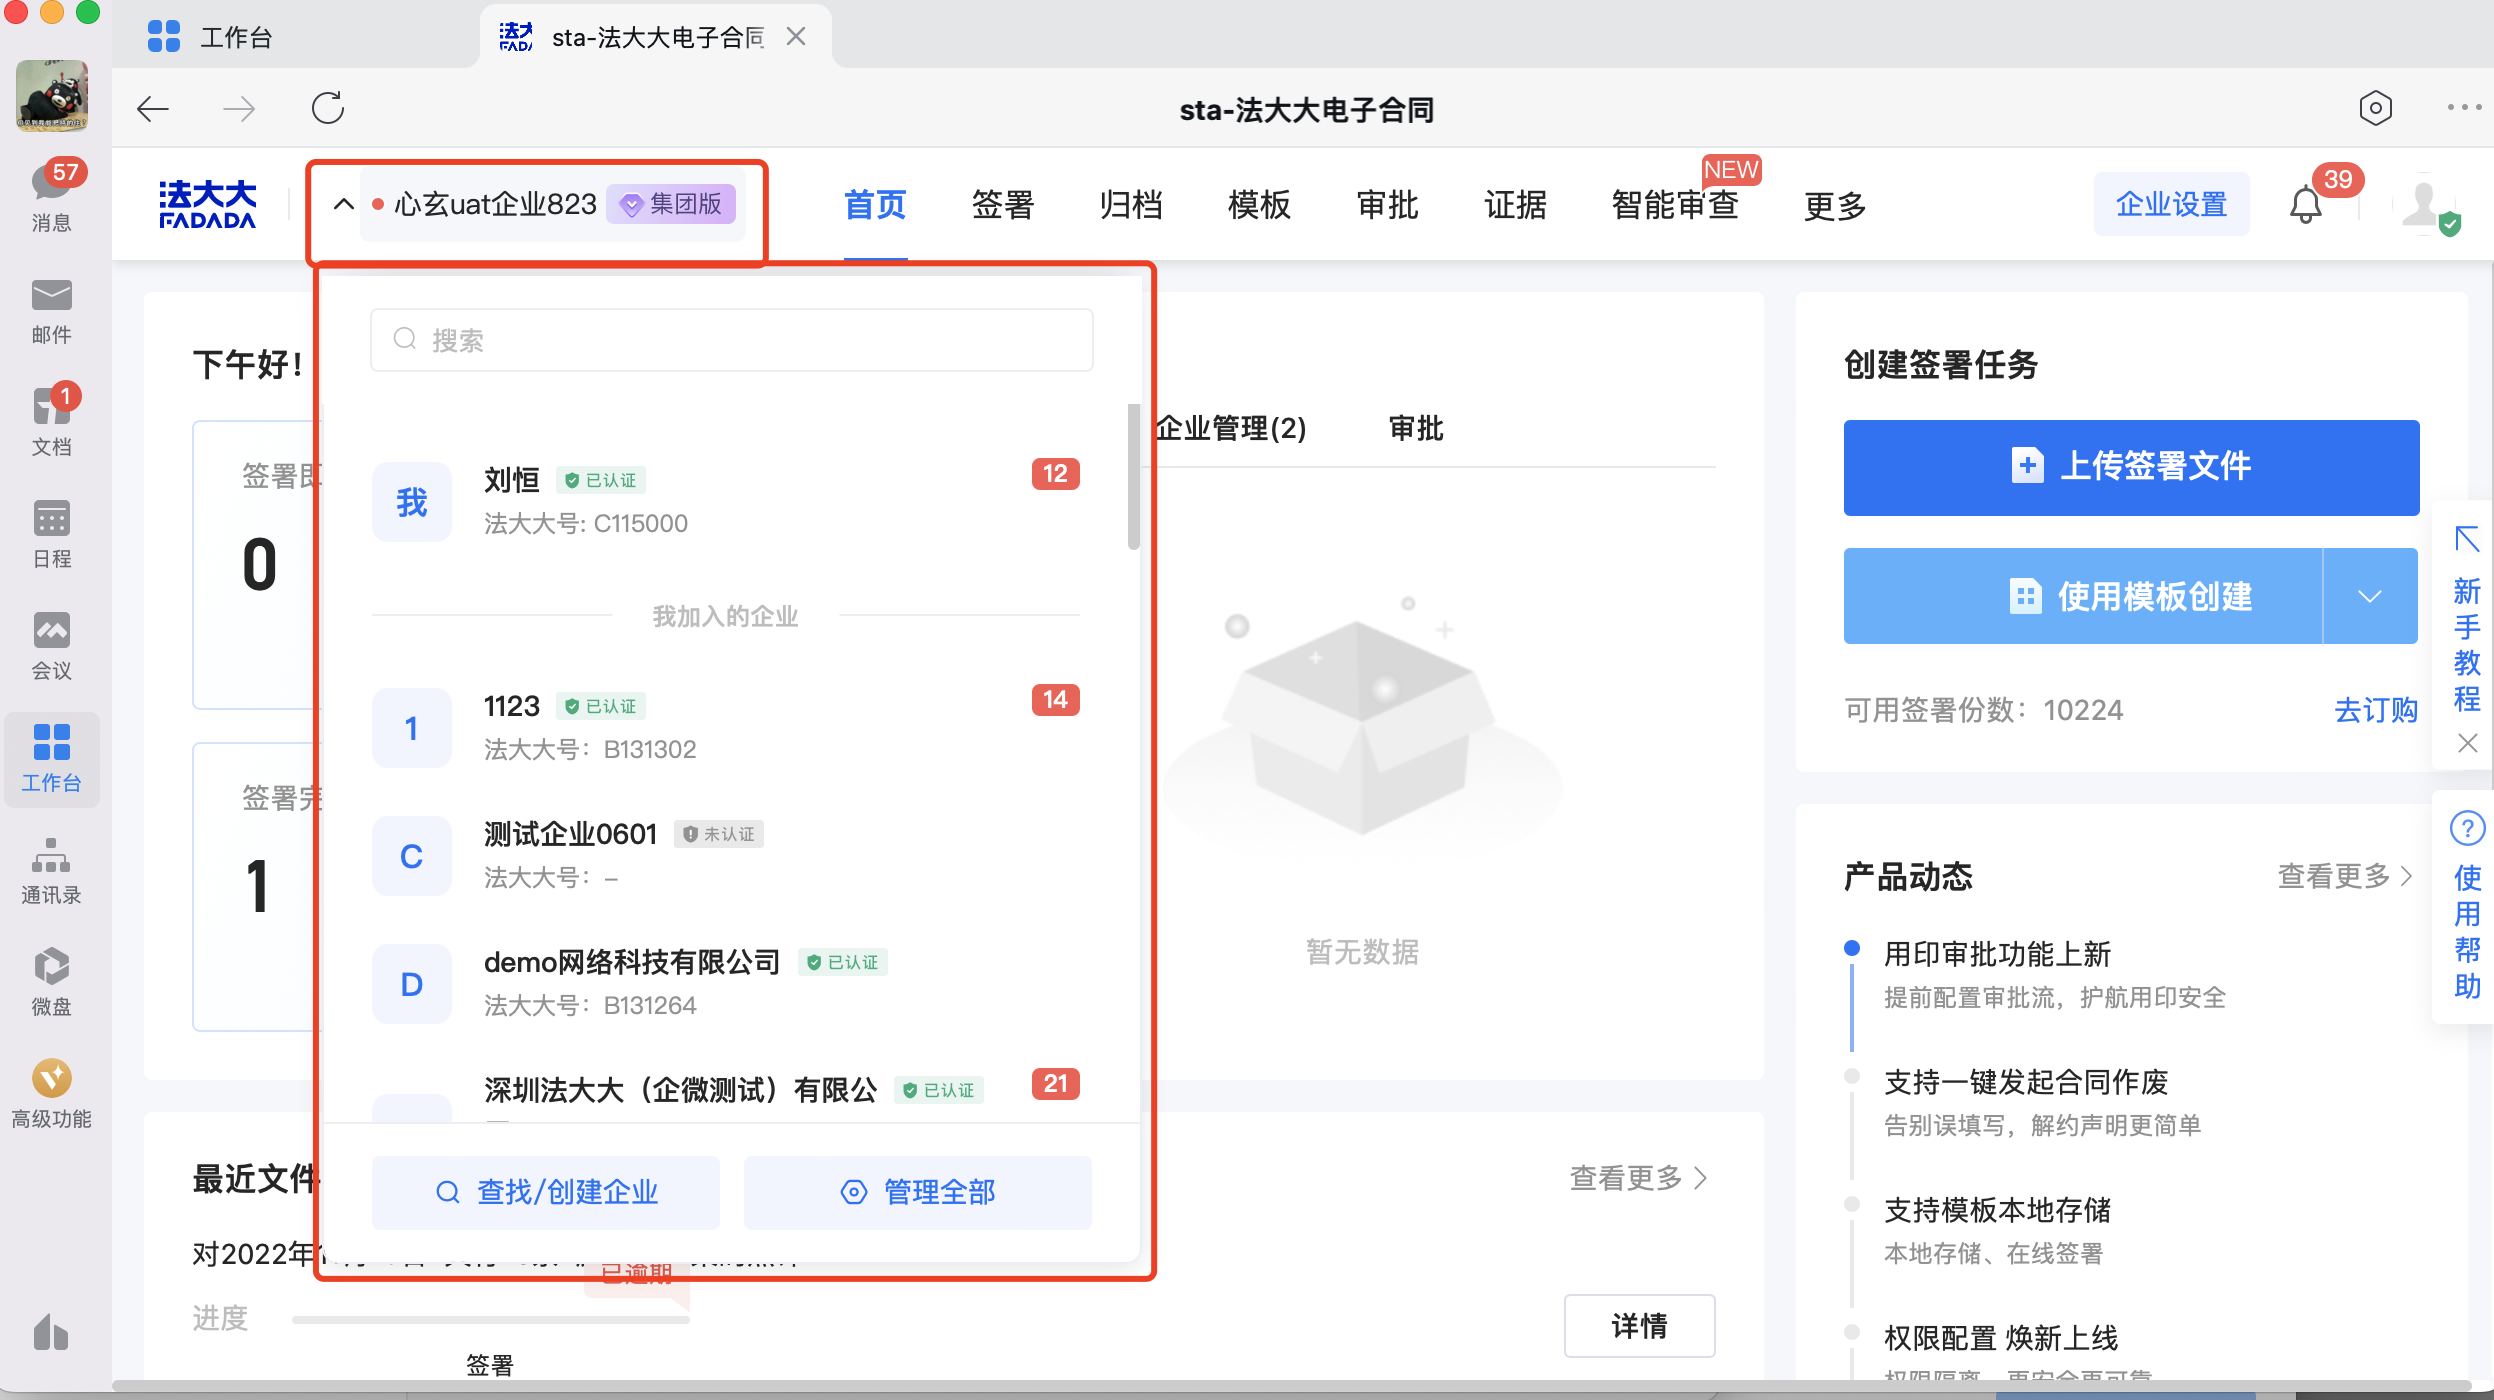Select demo网络科技有限公司 enterprise entry
Image resolution: width=2494 pixels, height=1400 pixels.
(726, 982)
